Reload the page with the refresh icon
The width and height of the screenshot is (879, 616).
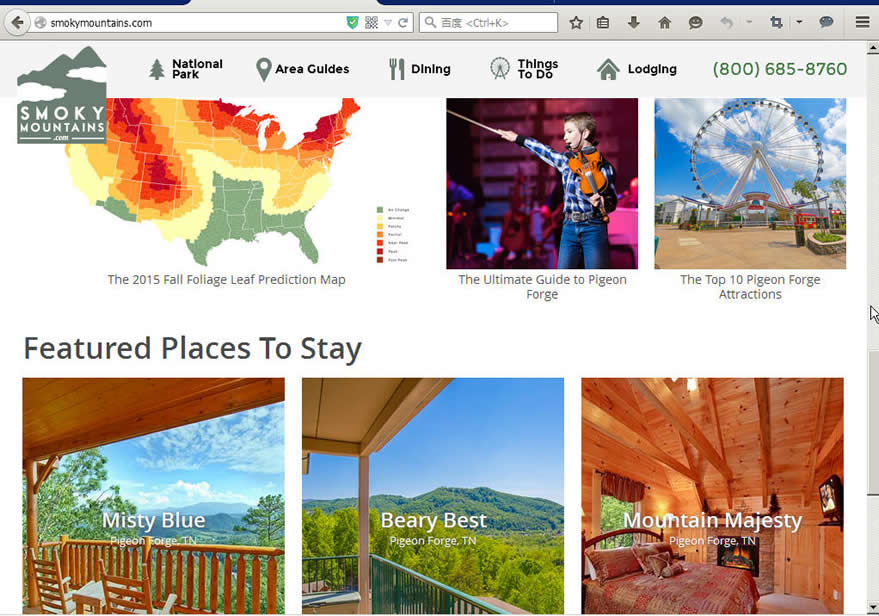click(403, 23)
